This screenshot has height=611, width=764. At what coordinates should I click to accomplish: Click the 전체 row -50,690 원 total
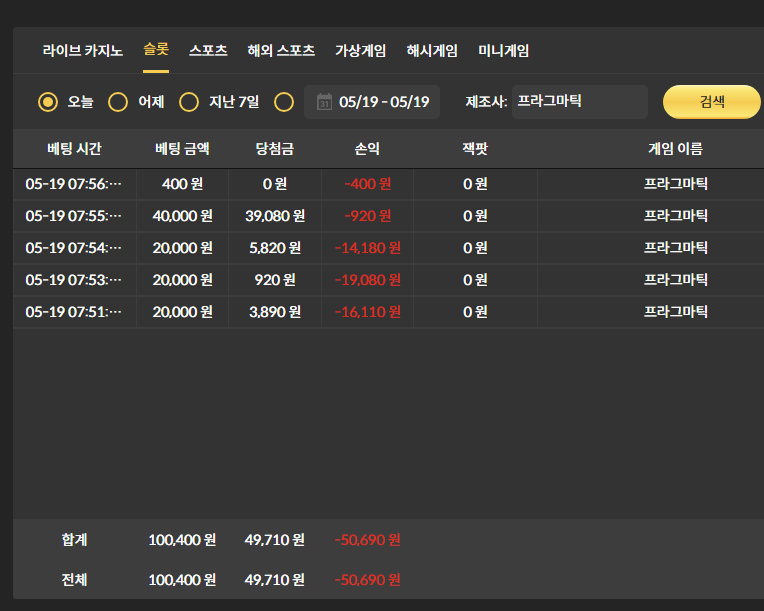(x=367, y=580)
